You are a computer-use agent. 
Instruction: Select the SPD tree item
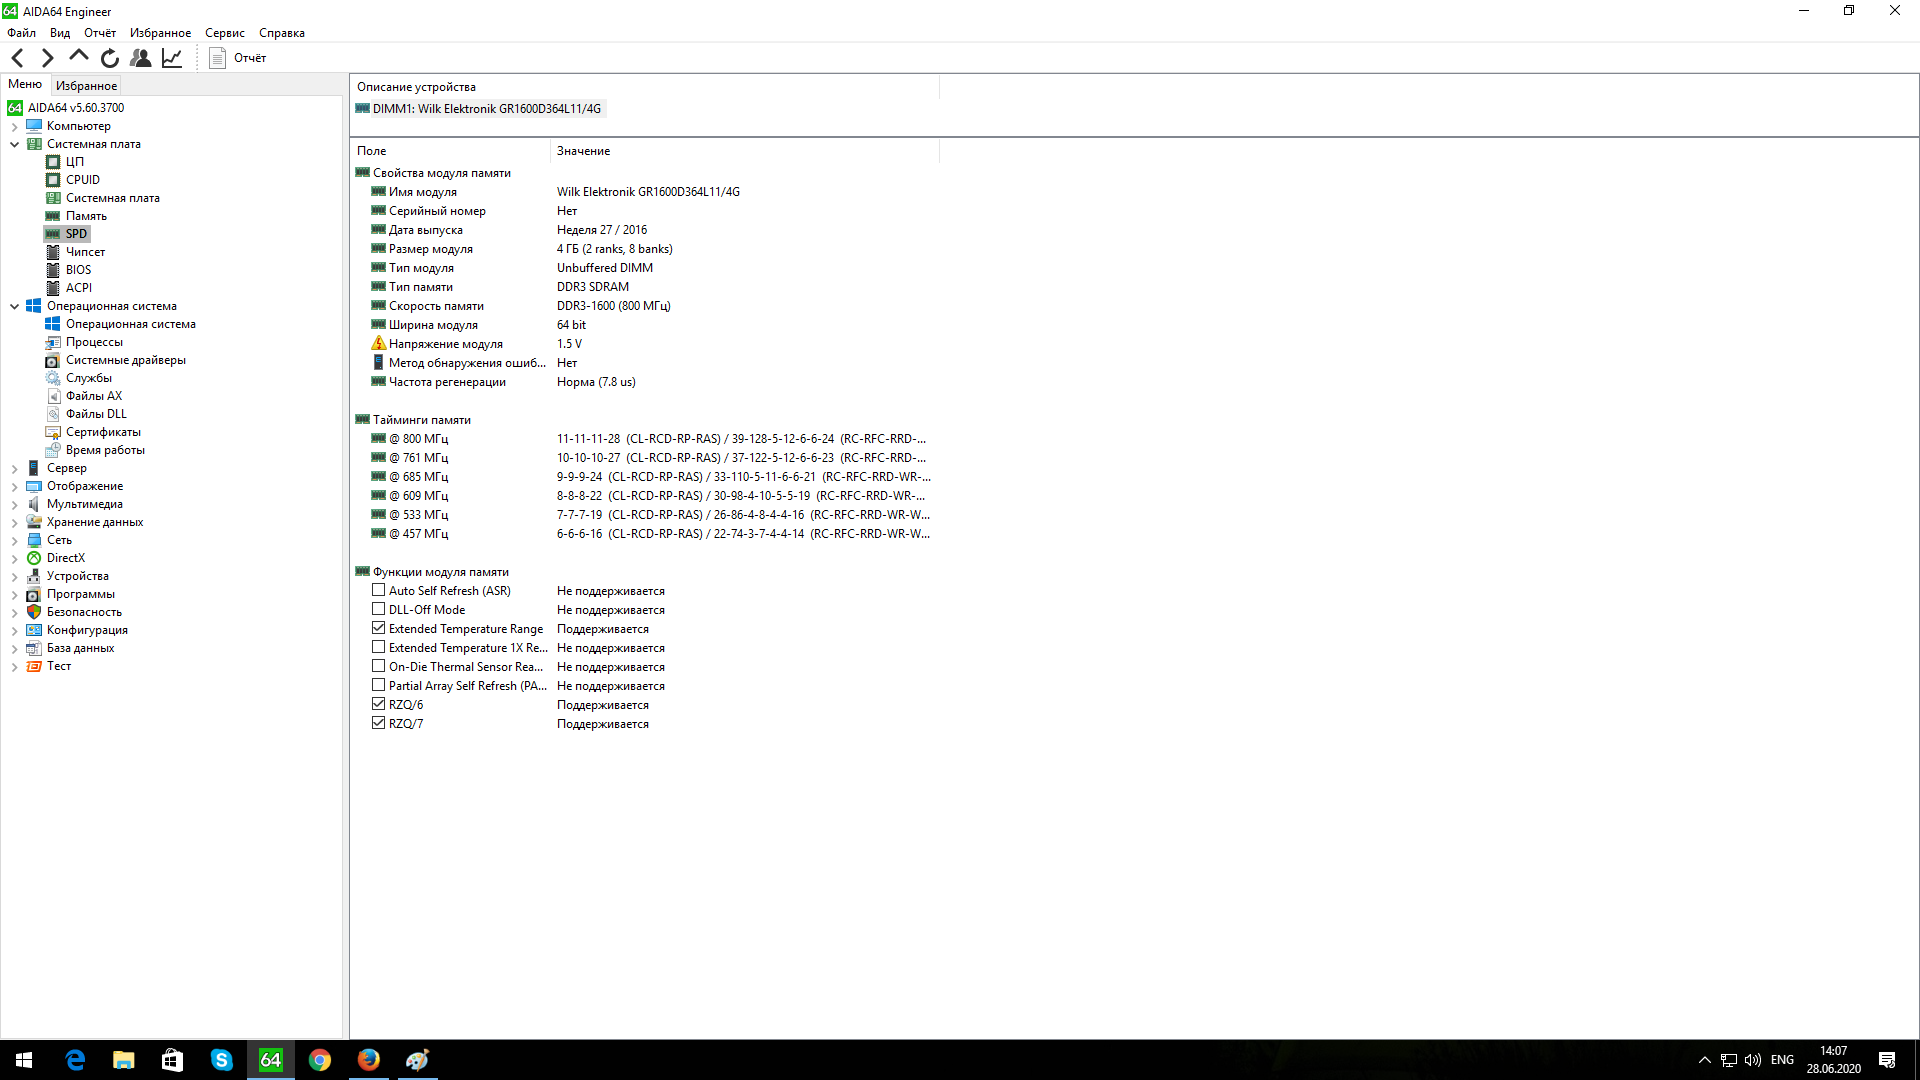pyautogui.click(x=76, y=234)
